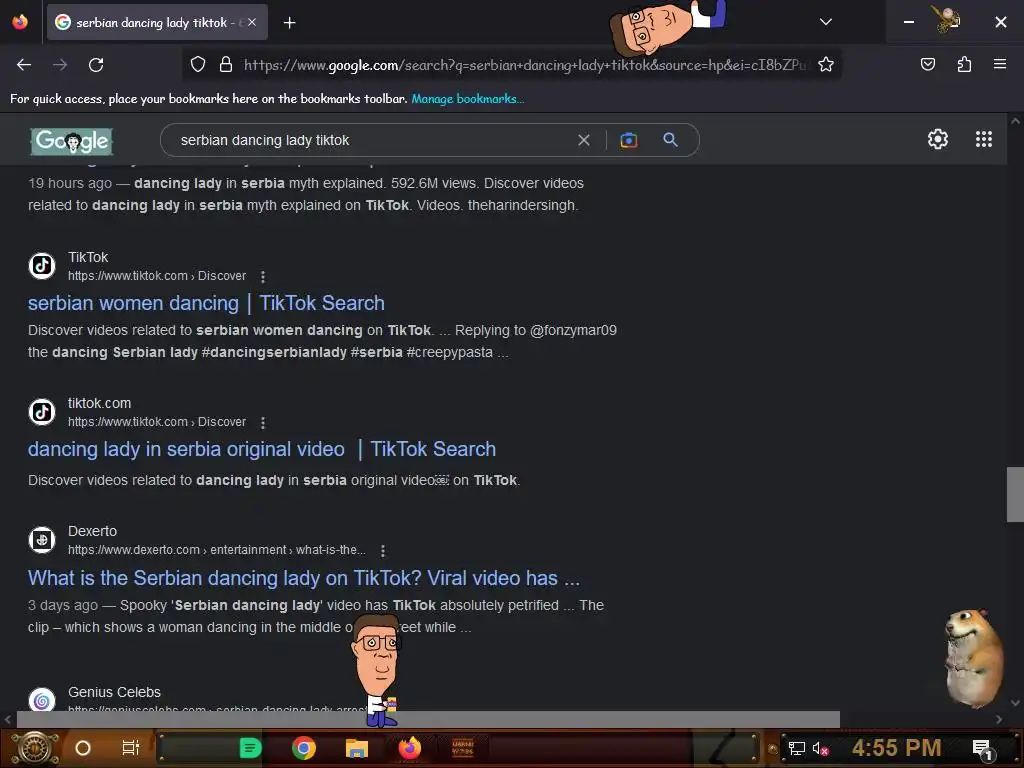This screenshot has height=768, width=1024.
Task: Go back to the previous page
Action: (x=24, y=65)
